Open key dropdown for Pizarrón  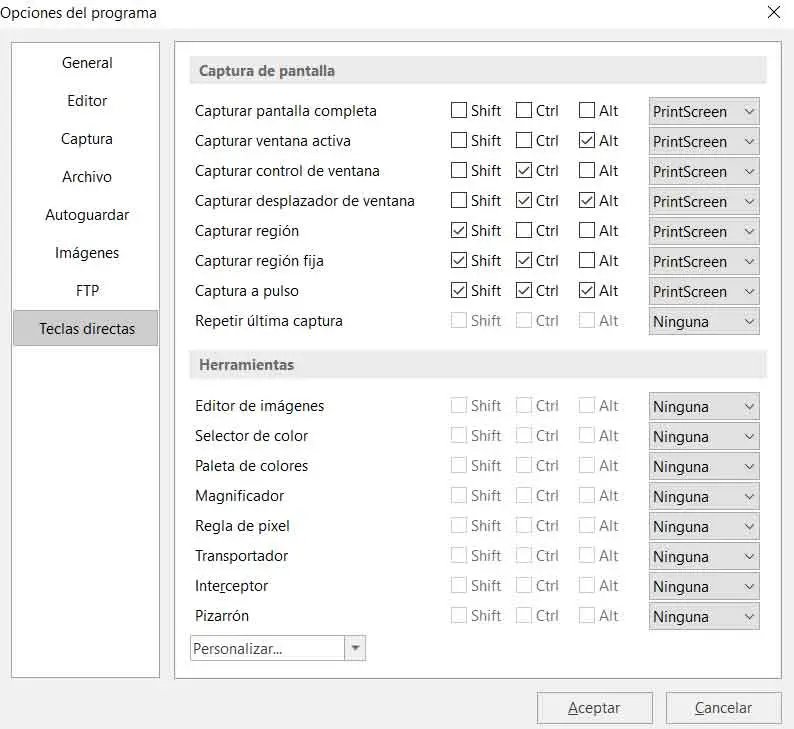pos(704,617)
